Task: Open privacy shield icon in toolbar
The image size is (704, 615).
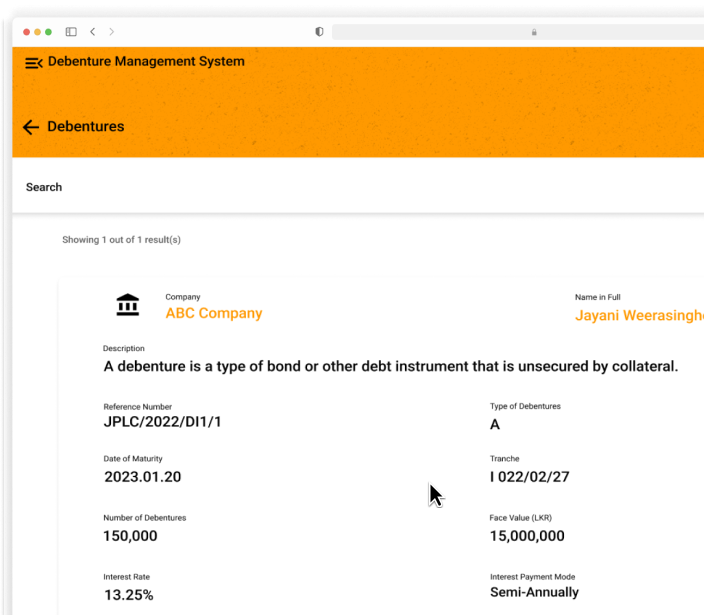Action: [319, 32]
